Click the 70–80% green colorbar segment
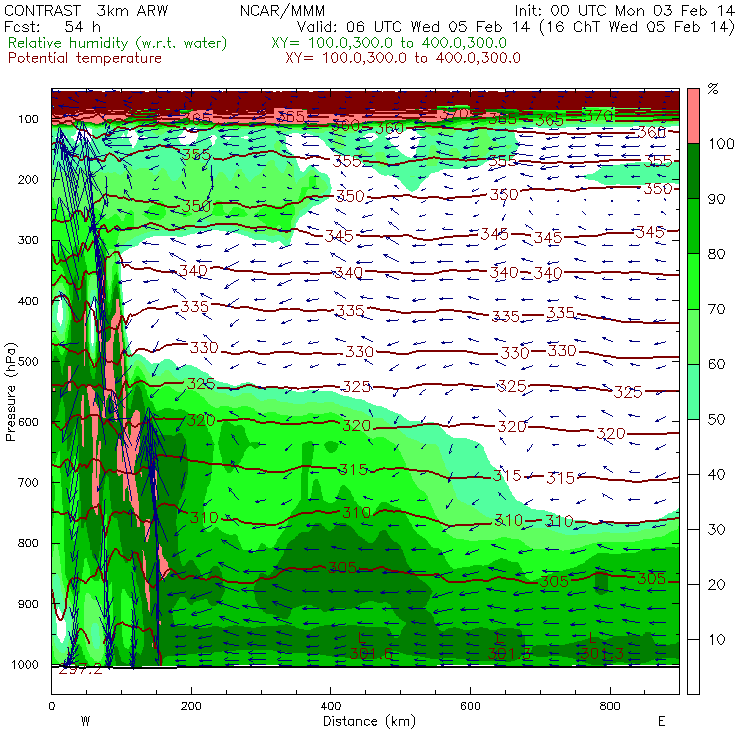This screenshot has width=740, height=740. pyautogui.click(x=693, y=281)
